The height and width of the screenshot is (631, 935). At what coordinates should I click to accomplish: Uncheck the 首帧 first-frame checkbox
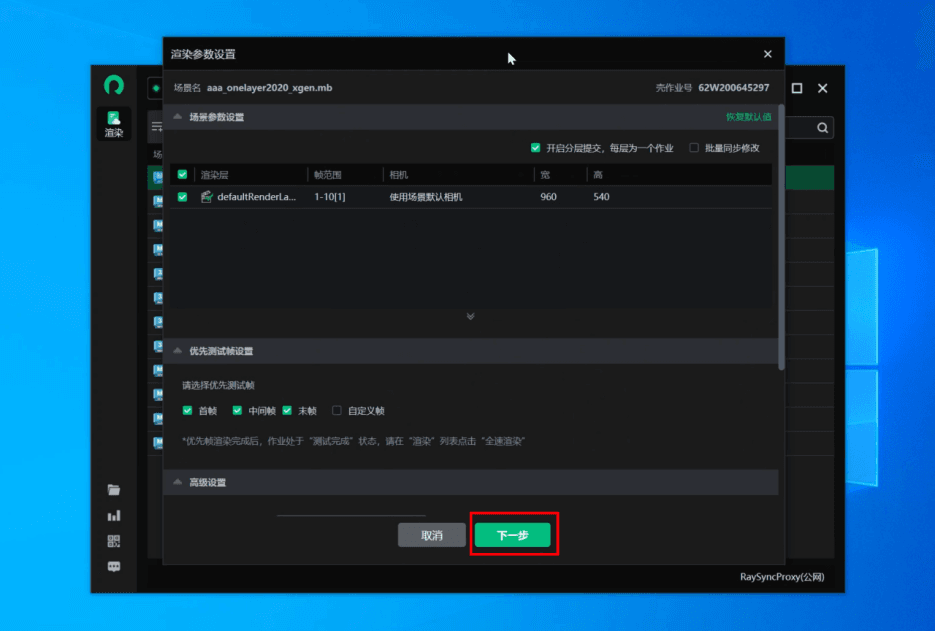click(187, 410)
